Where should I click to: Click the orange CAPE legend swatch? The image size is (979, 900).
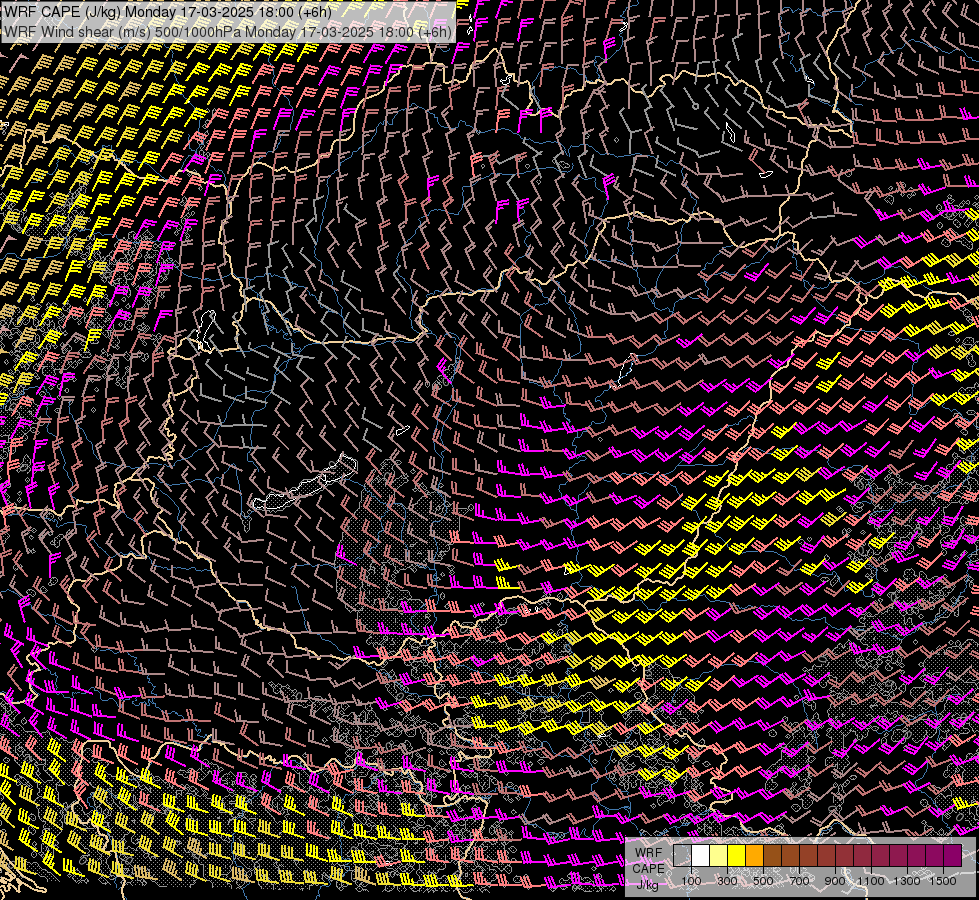click(x=754, y=855)
